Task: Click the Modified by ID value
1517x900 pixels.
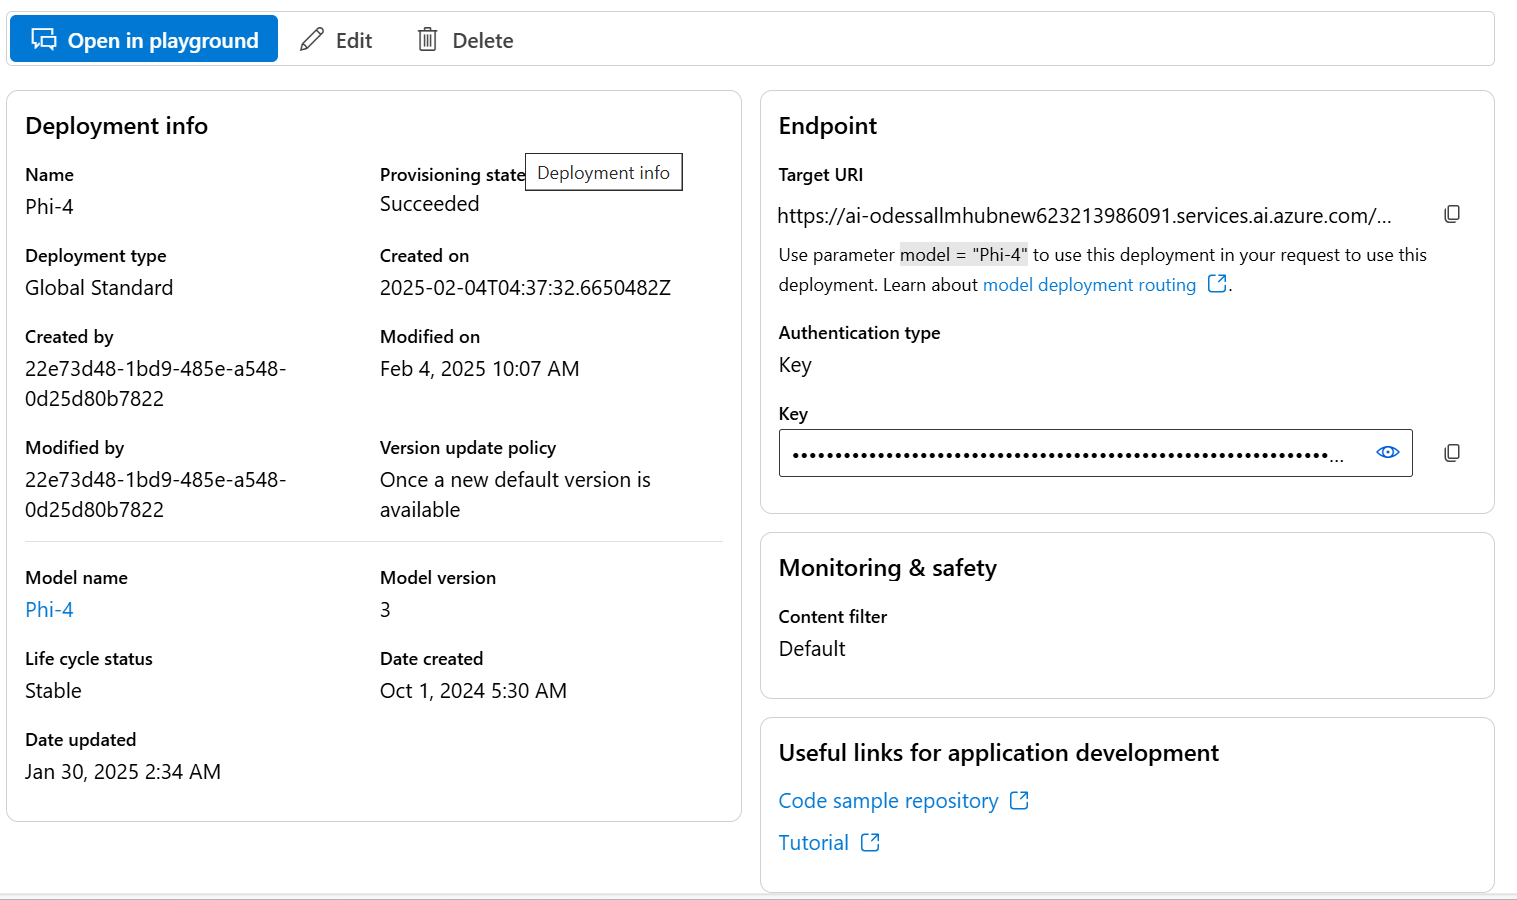Action: [x=156, y=495]
